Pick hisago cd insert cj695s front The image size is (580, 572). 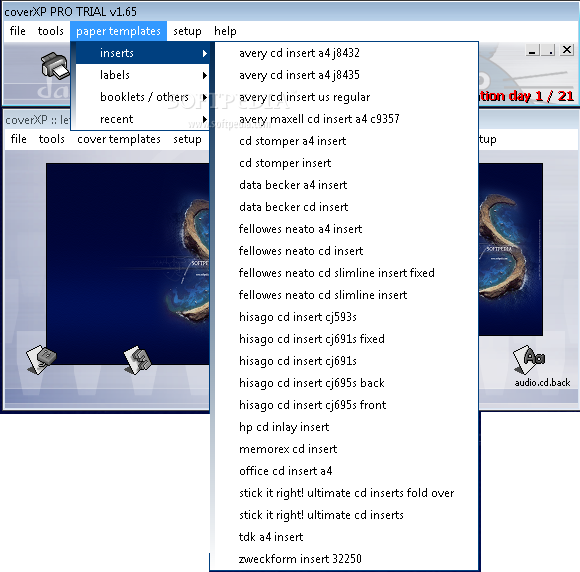point(346,405)
